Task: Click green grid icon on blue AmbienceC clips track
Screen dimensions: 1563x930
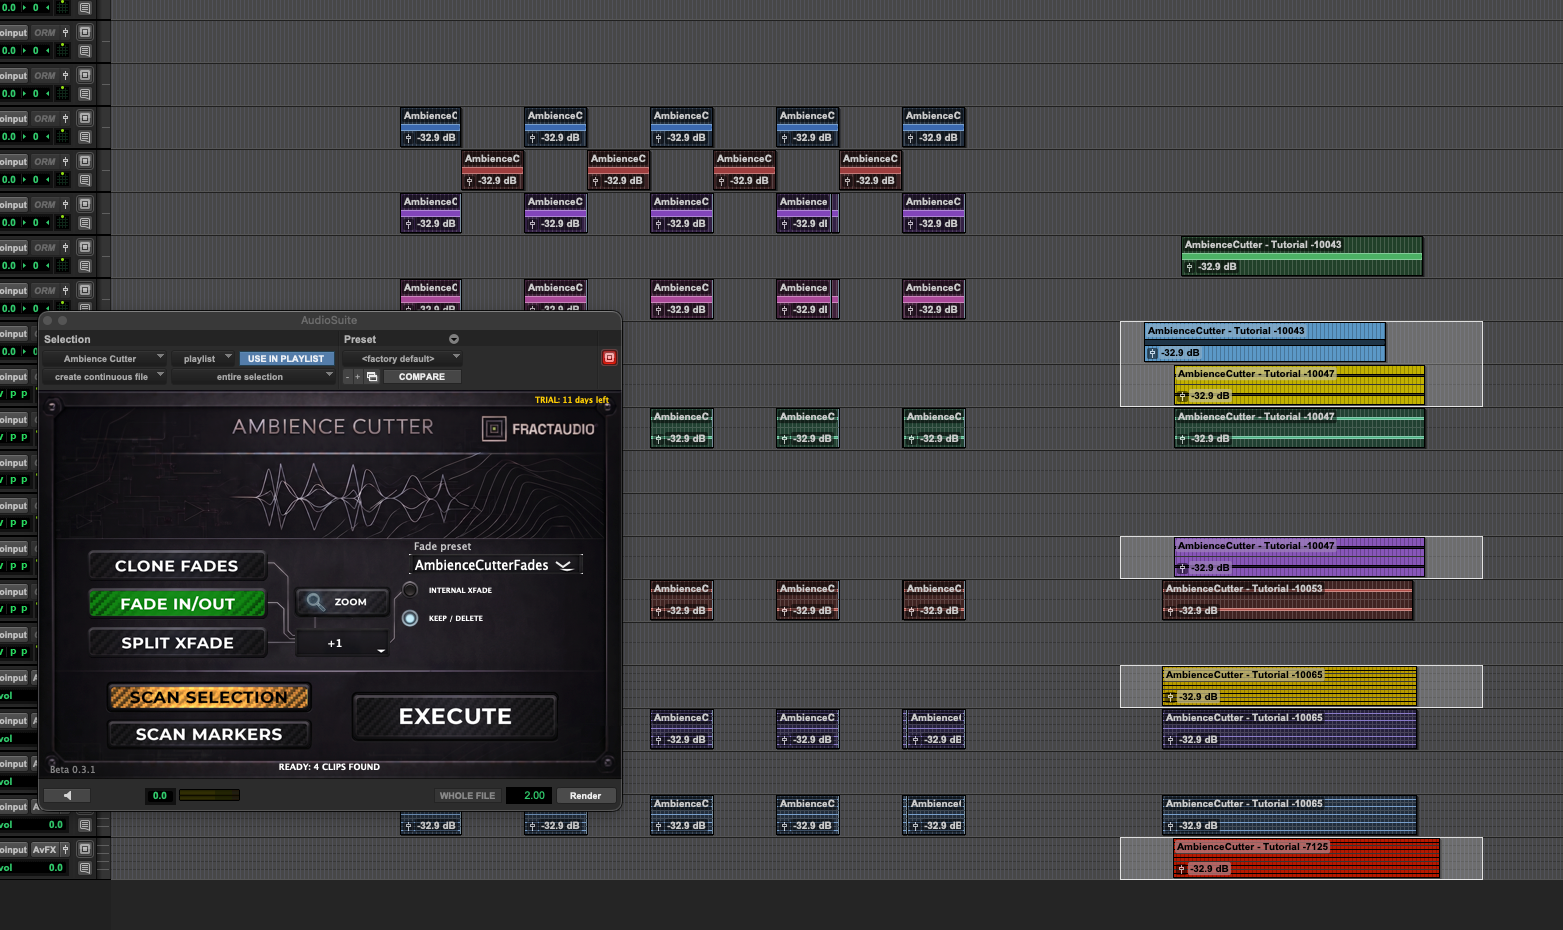Action: click(63, 136)
